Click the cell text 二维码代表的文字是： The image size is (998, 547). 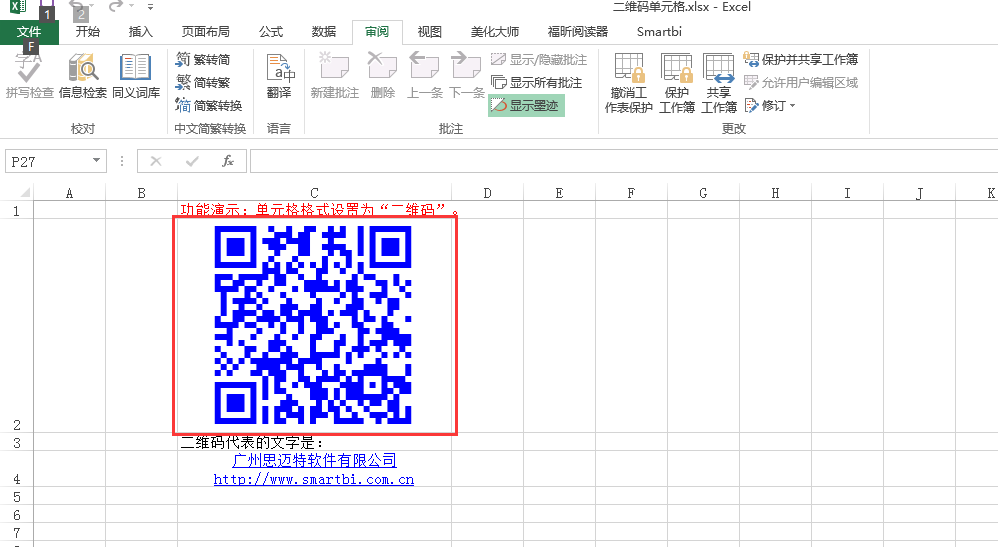pyautogui.click(x=253, y=442)
